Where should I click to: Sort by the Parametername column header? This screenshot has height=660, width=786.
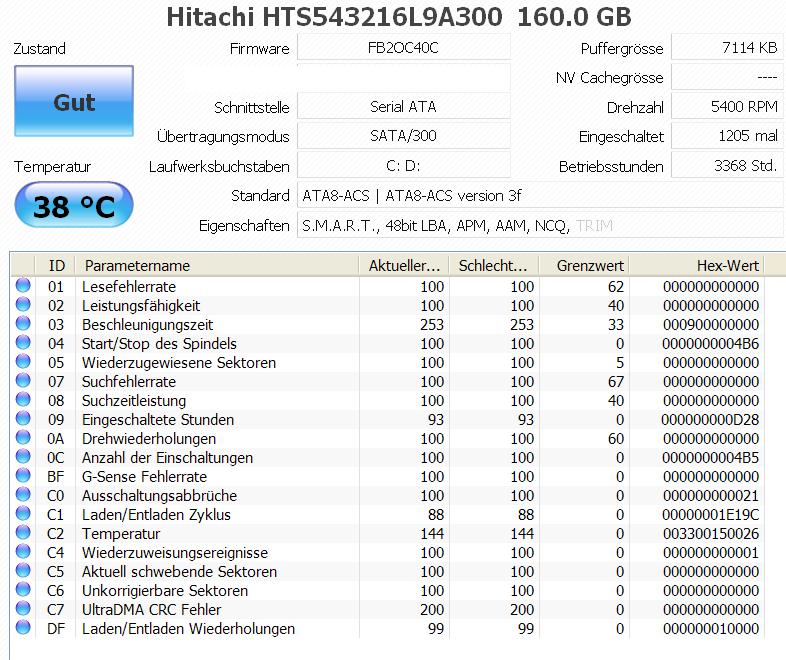point(217,266)
